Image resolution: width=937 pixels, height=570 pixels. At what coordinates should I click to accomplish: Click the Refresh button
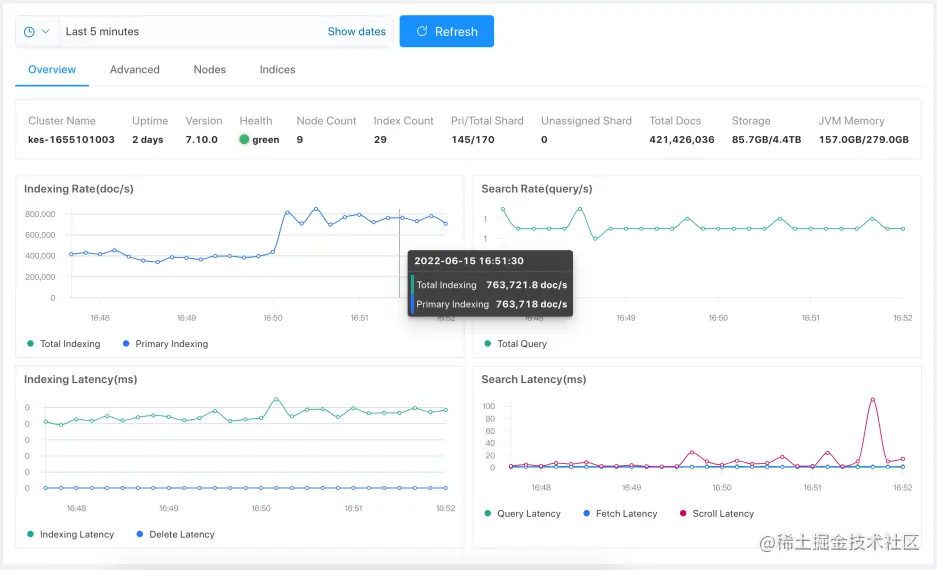446,31
